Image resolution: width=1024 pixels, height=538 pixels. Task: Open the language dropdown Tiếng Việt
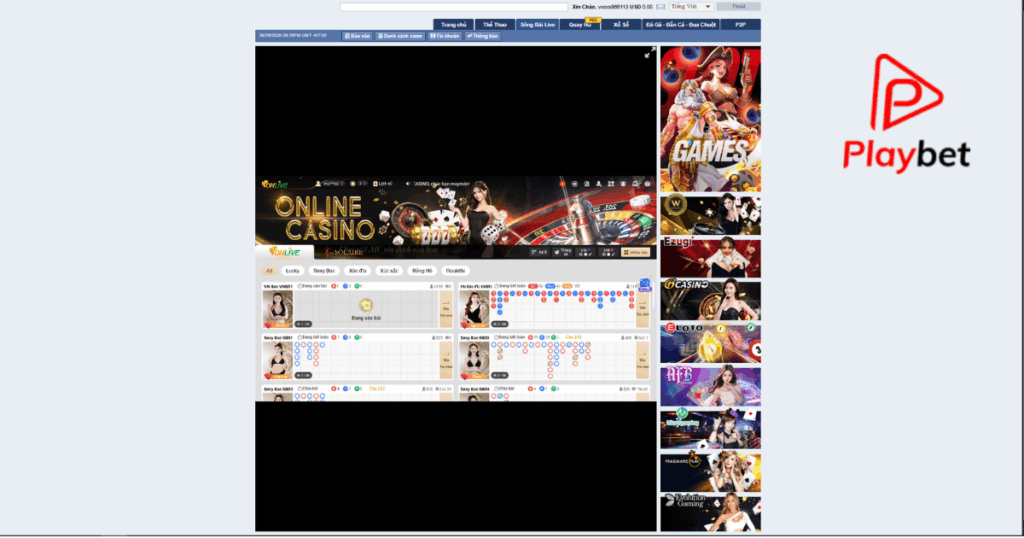point(691,7)
